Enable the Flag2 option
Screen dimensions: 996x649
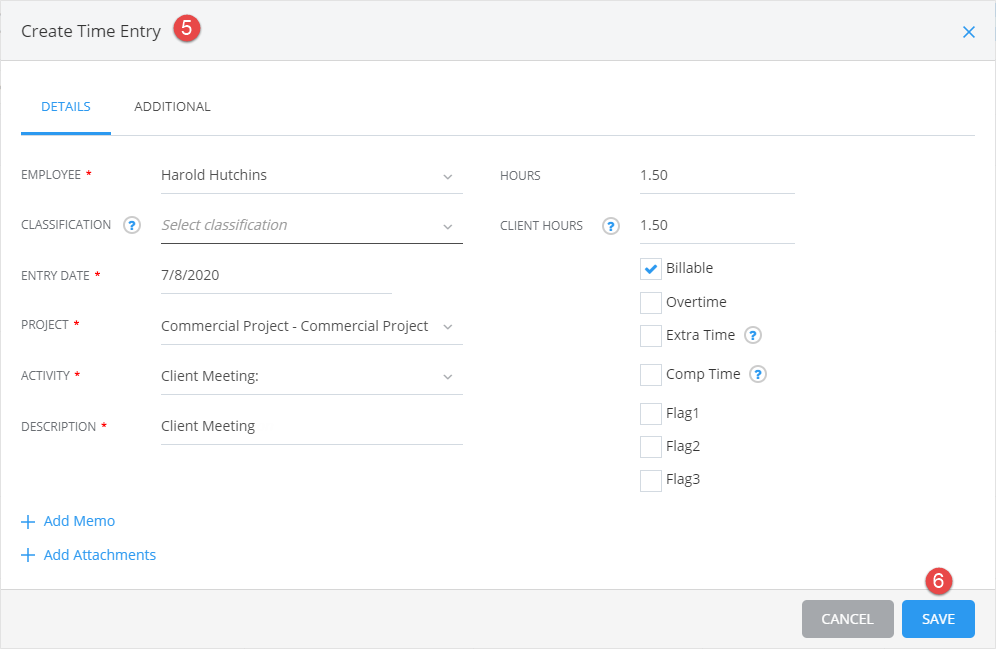[x=650, y=446]
